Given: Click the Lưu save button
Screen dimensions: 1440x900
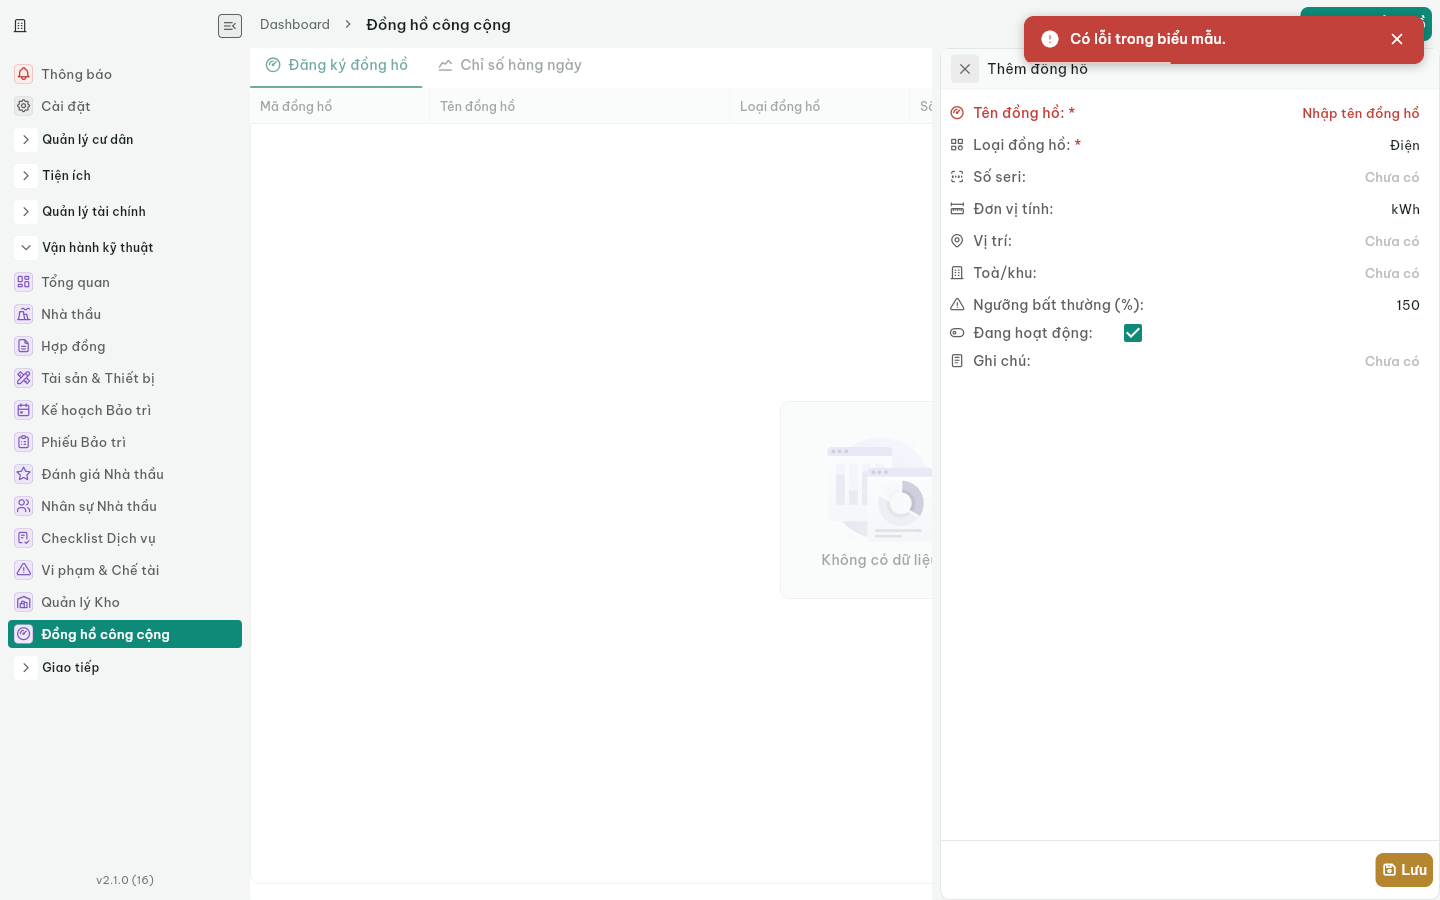Looking at the screenshot, I should click(x=1404, y=870).
